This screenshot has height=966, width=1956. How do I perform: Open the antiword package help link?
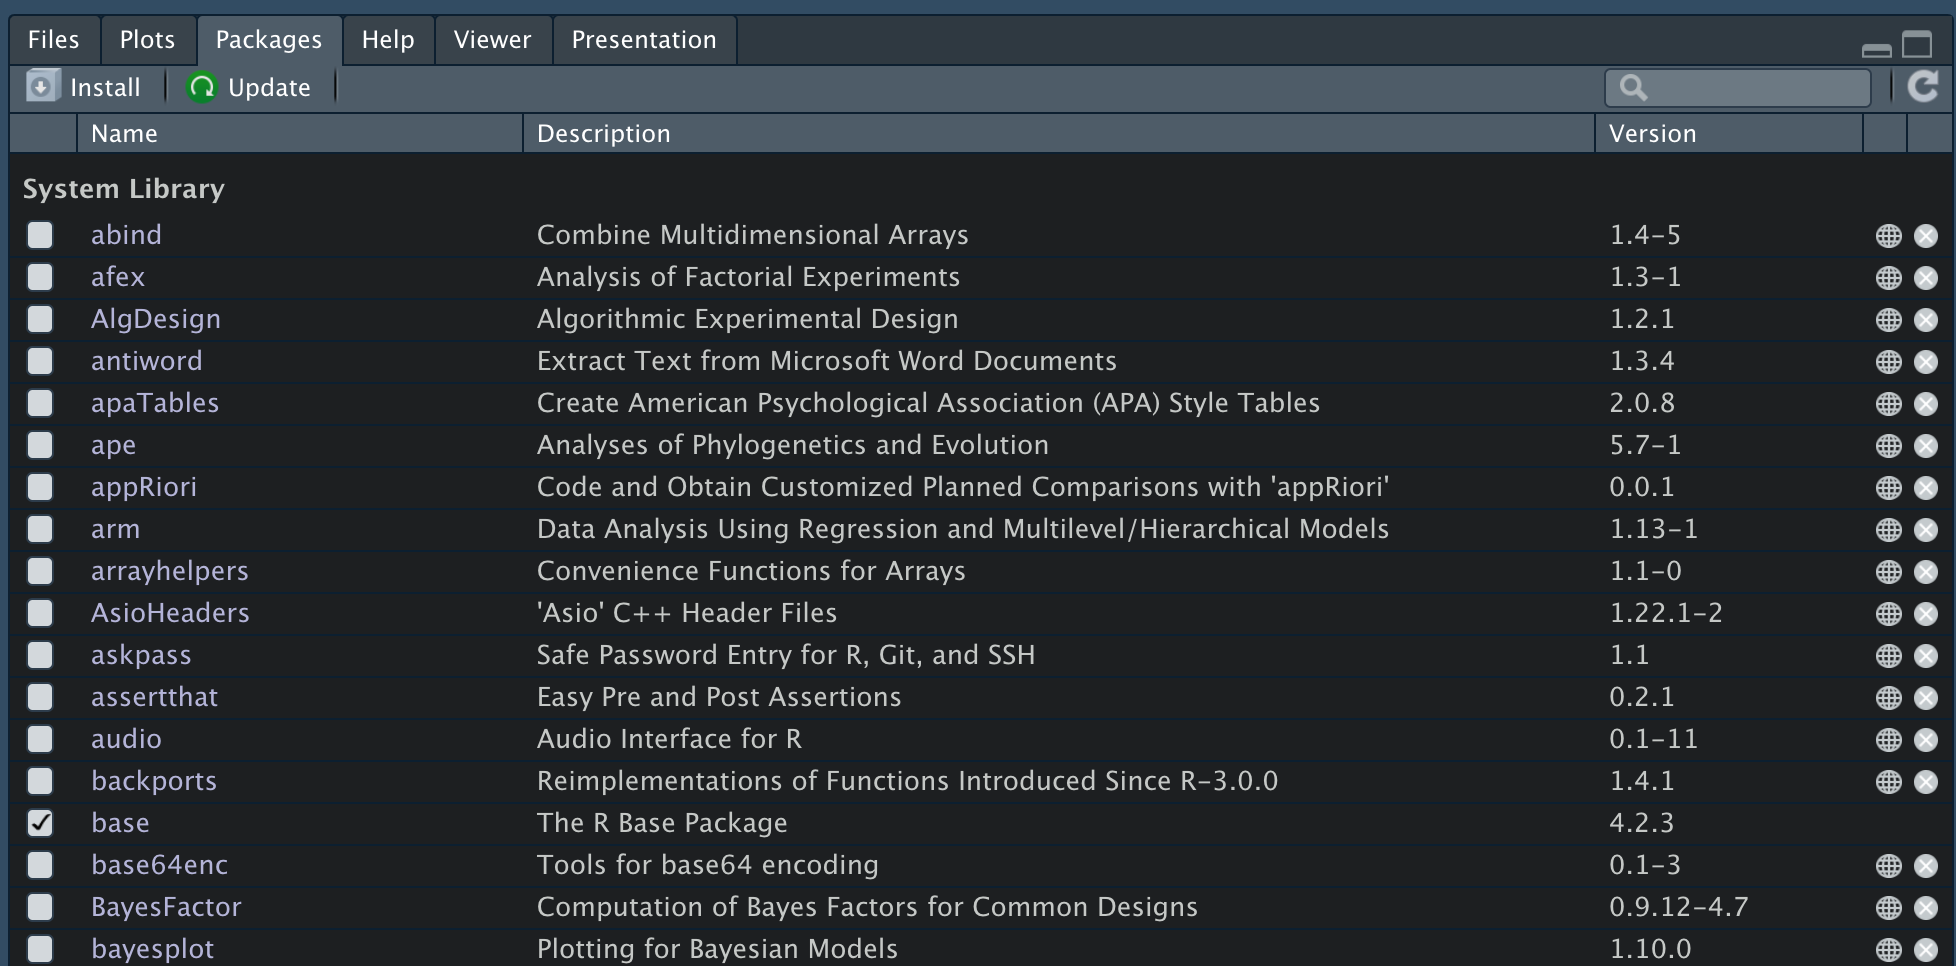pyautogui.click(x=146, y=361)
